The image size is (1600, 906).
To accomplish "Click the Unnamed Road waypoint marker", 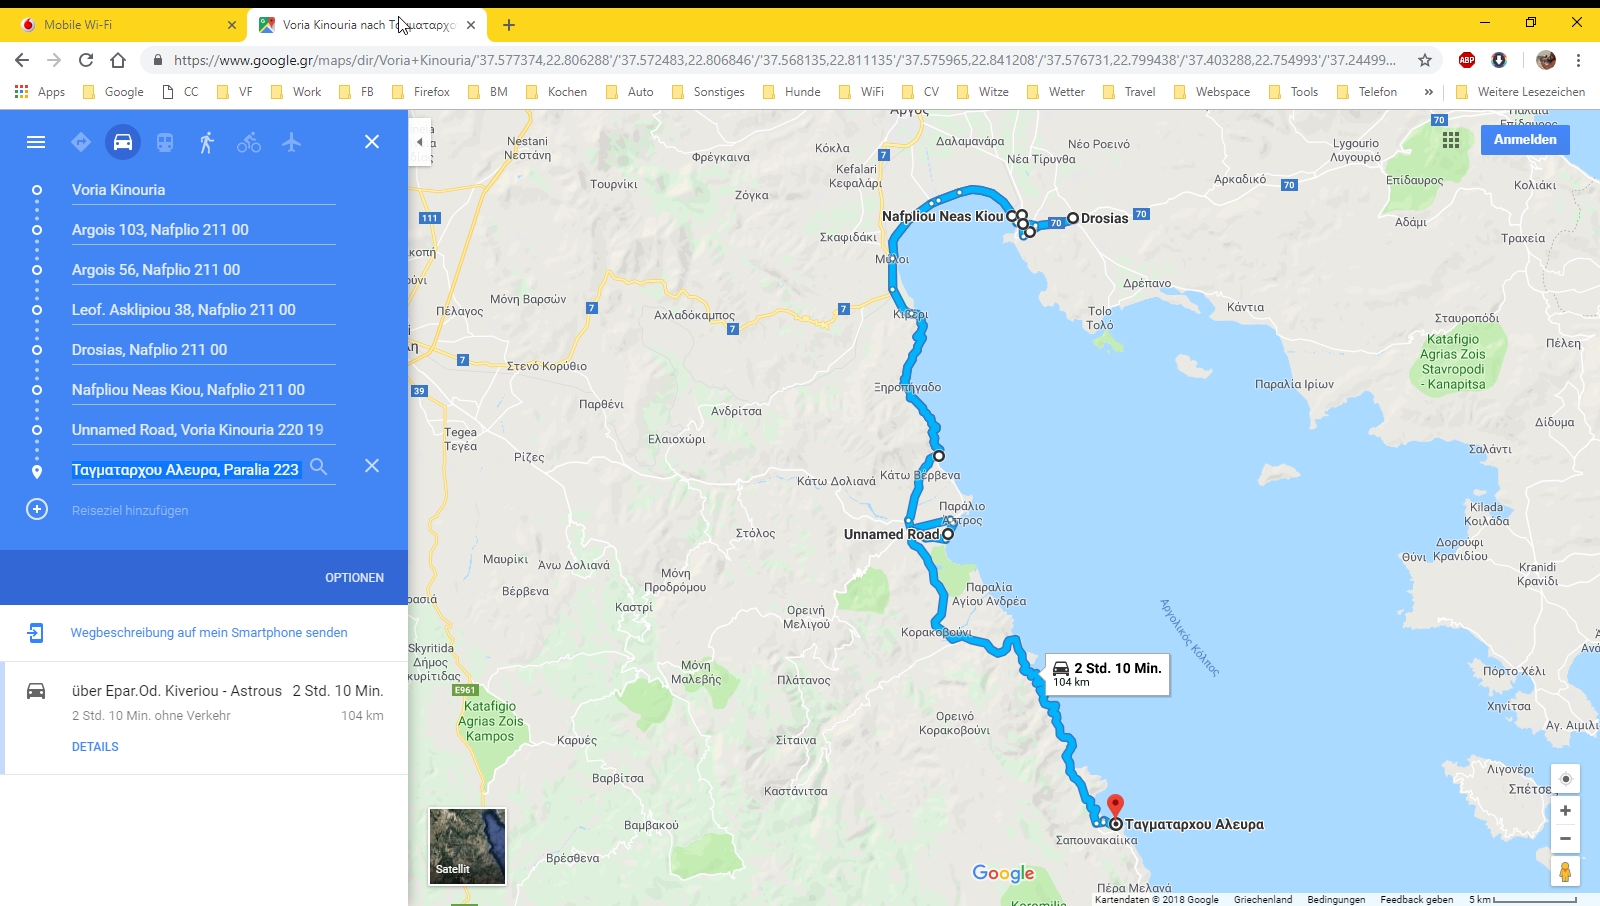I will click(948, 534).
